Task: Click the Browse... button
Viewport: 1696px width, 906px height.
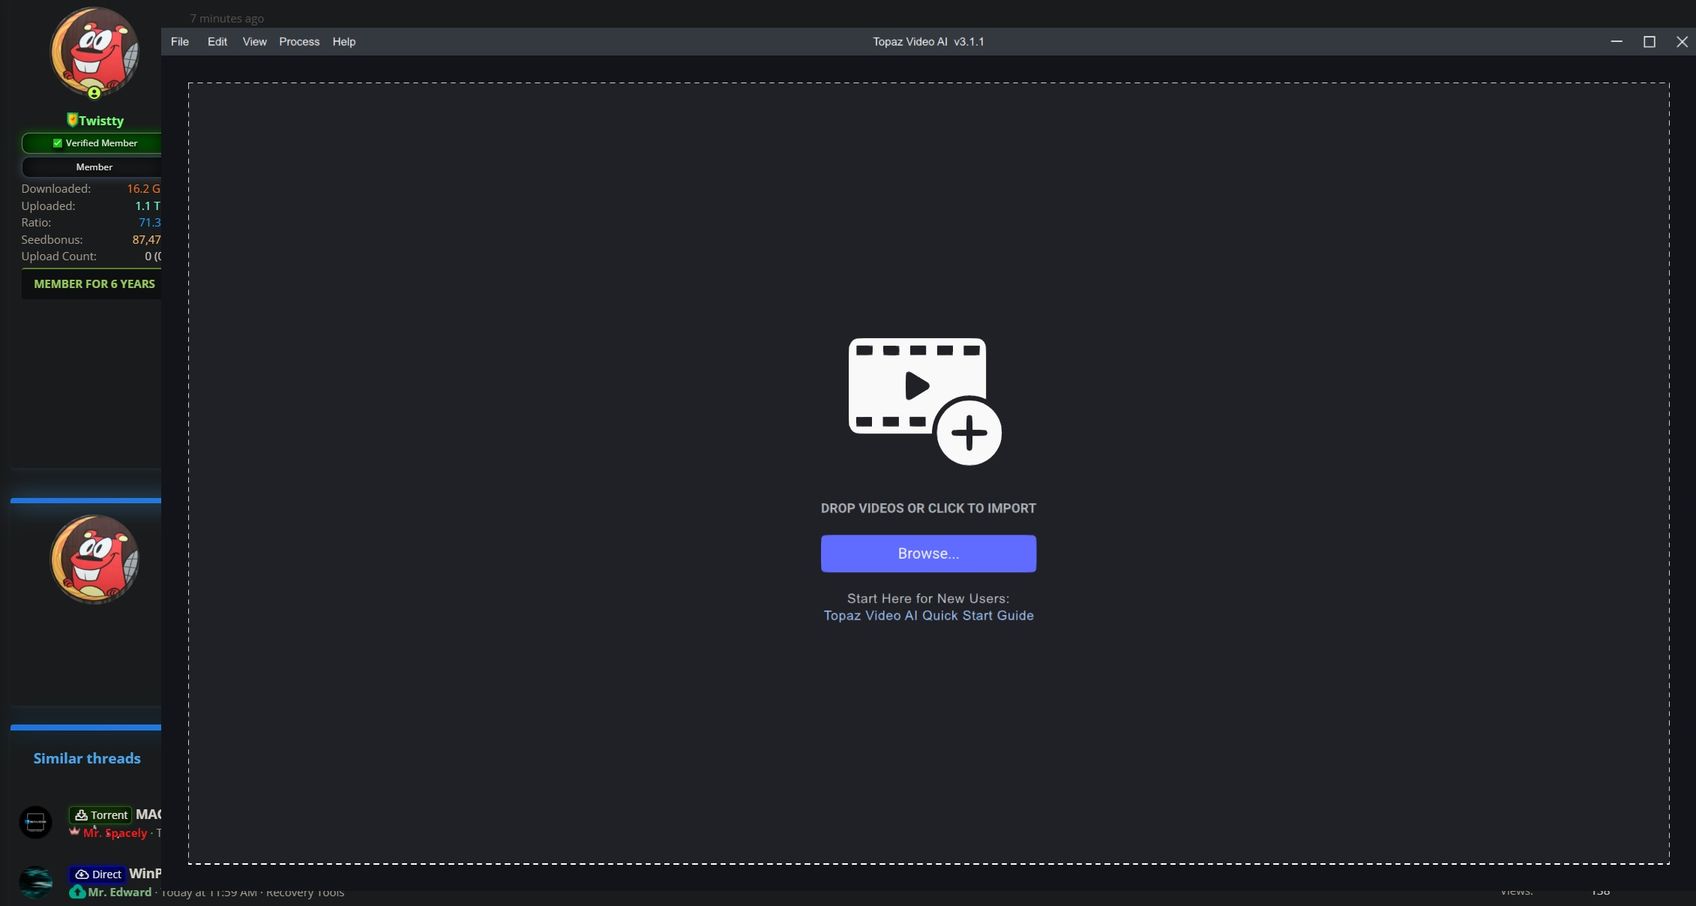Action: [928, 554]
